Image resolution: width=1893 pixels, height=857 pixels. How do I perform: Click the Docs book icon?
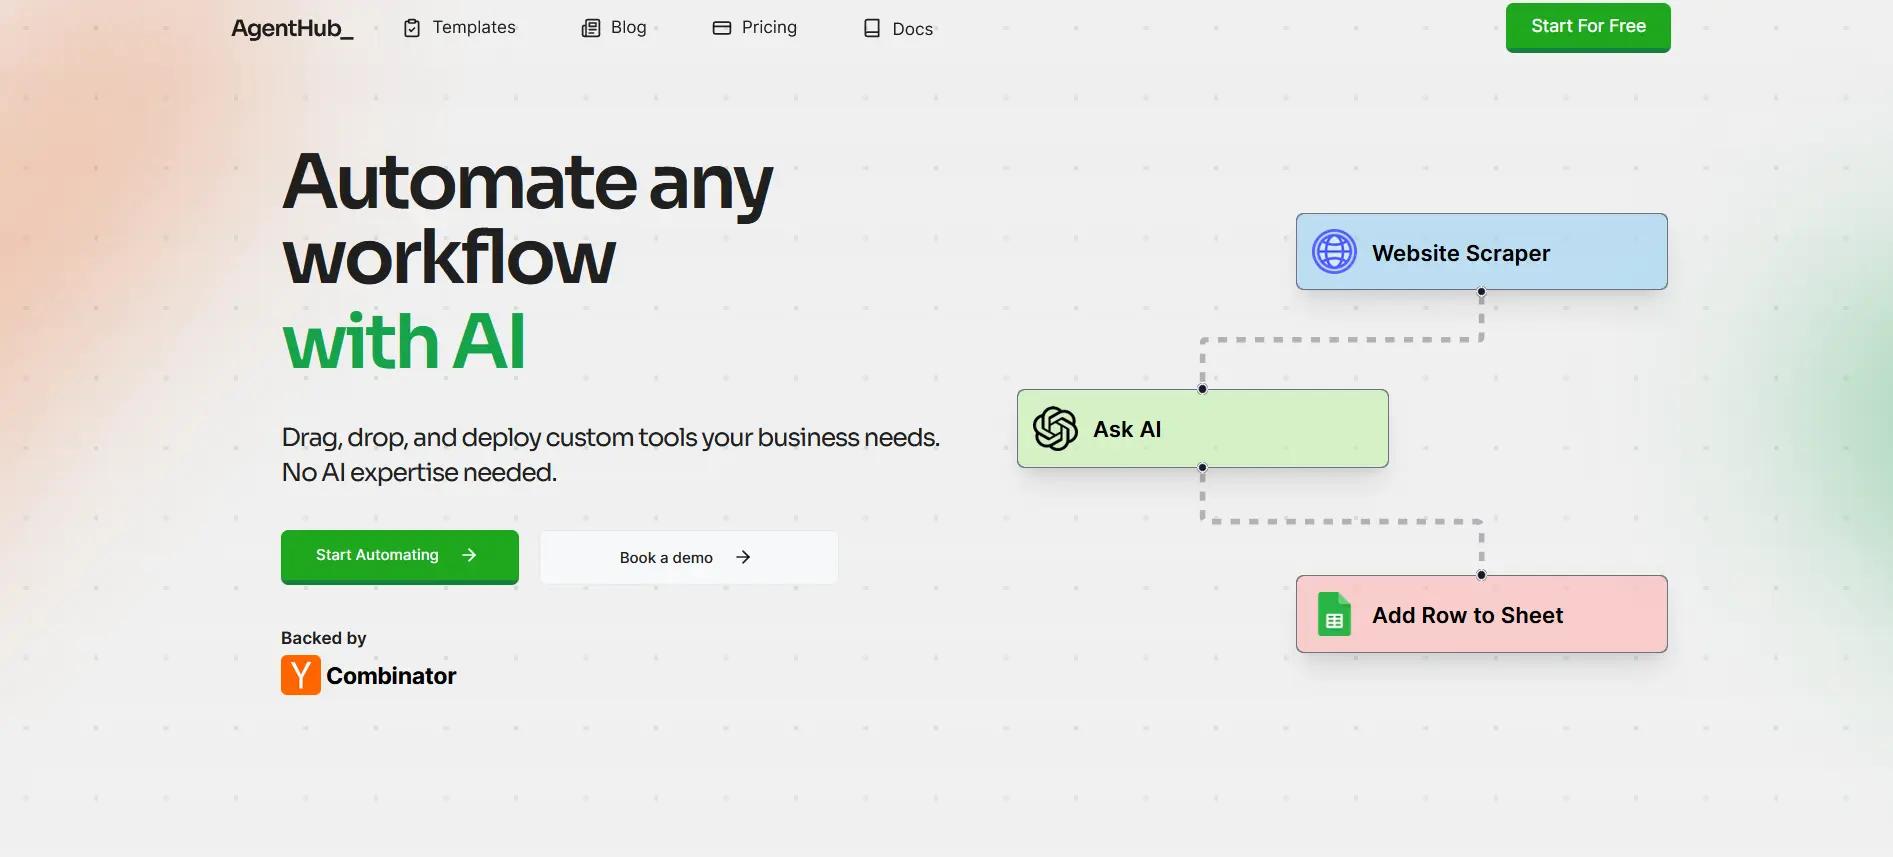(872, 29)
